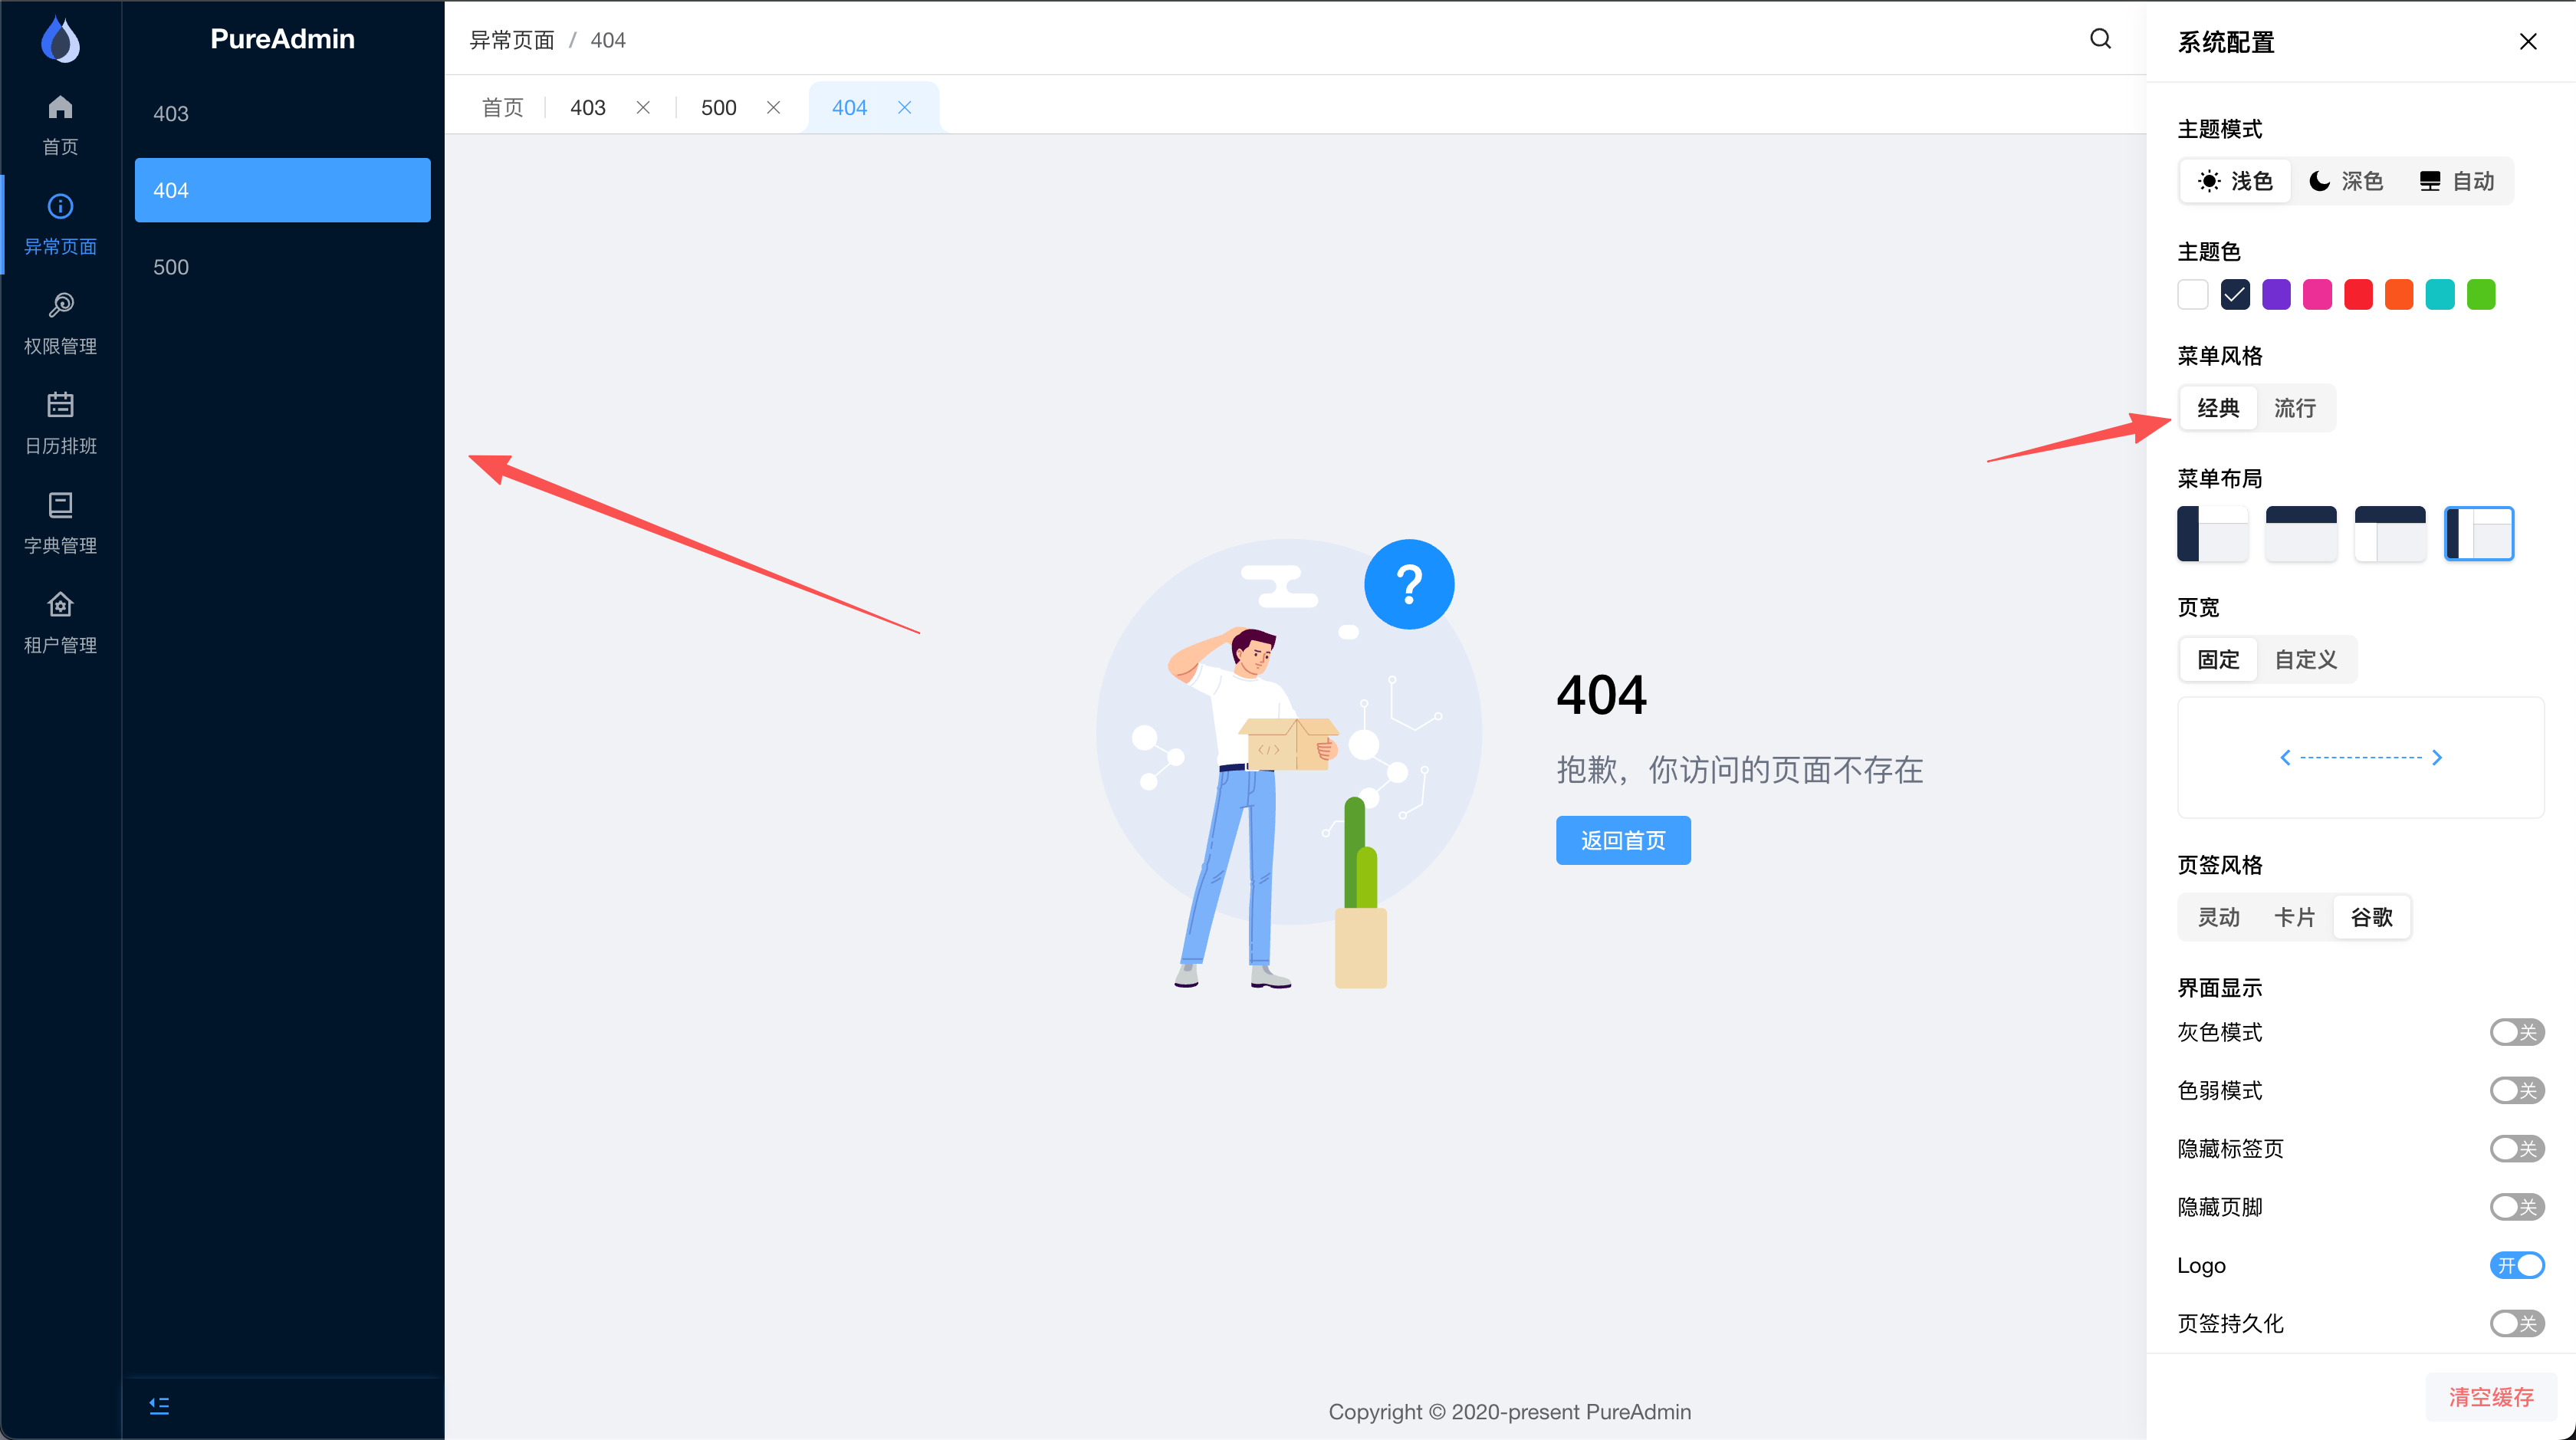
Task: Switch menu style to 流行
Action: point(2294,408)
